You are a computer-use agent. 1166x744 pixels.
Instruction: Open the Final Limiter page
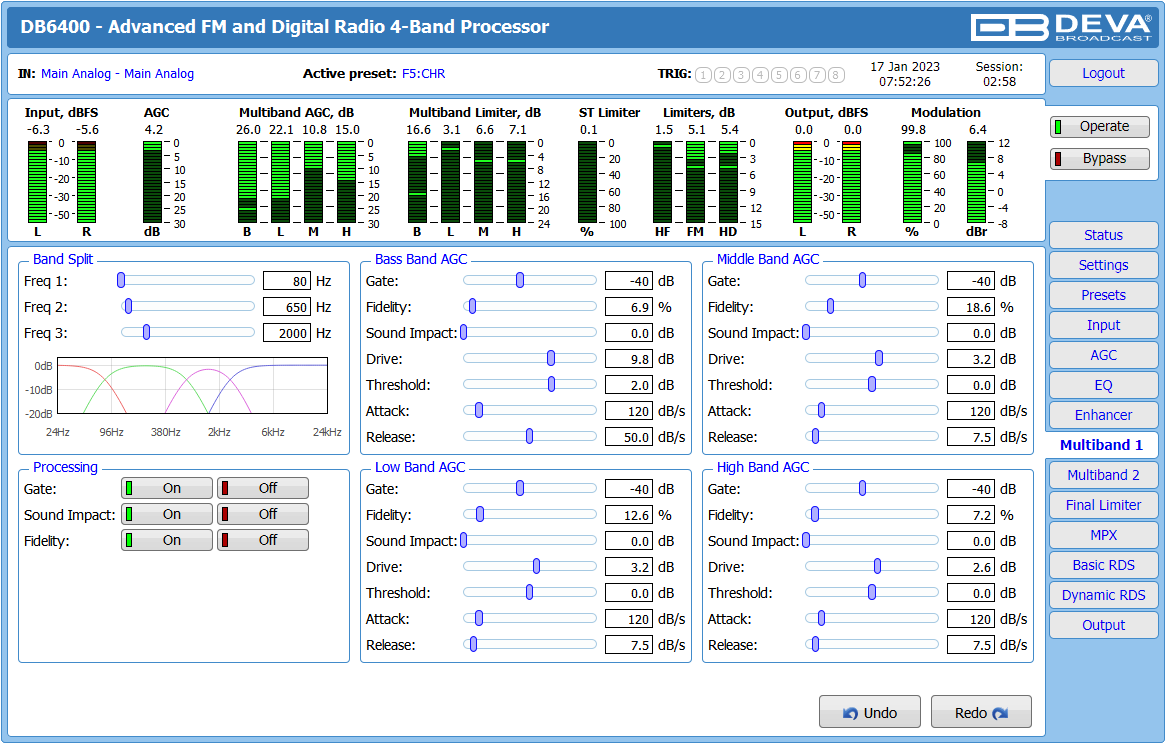click(1104, 505)
